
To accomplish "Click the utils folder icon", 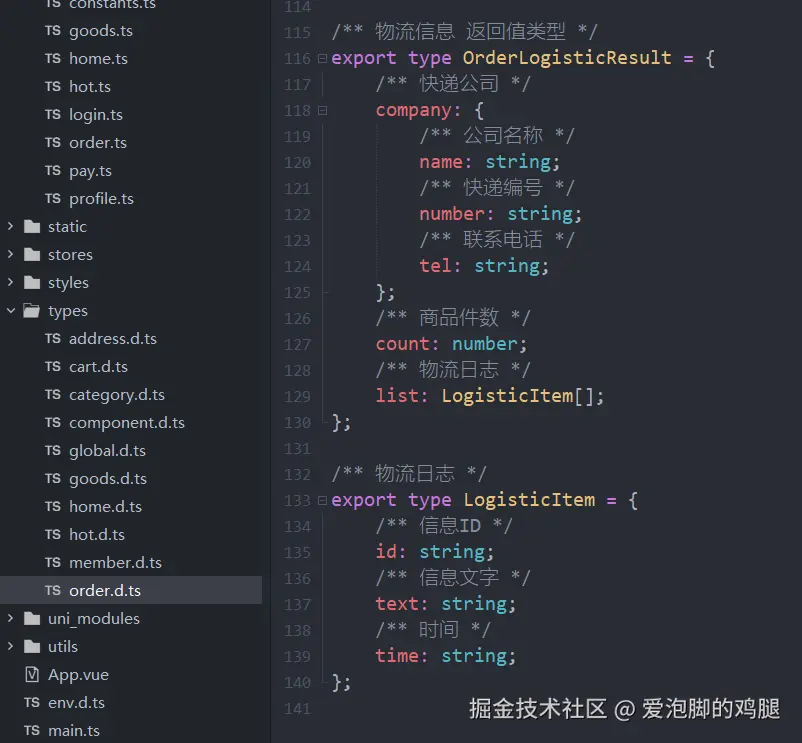I will [32, 647].
